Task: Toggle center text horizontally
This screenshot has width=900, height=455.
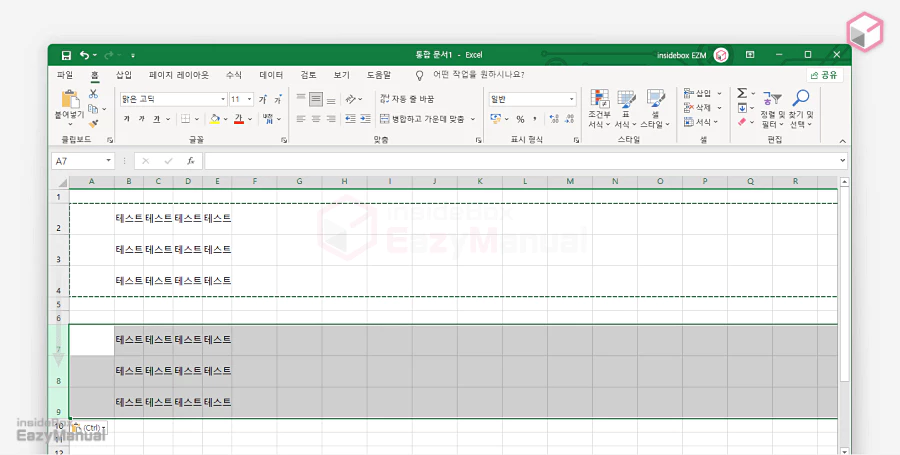Action: 316,119
